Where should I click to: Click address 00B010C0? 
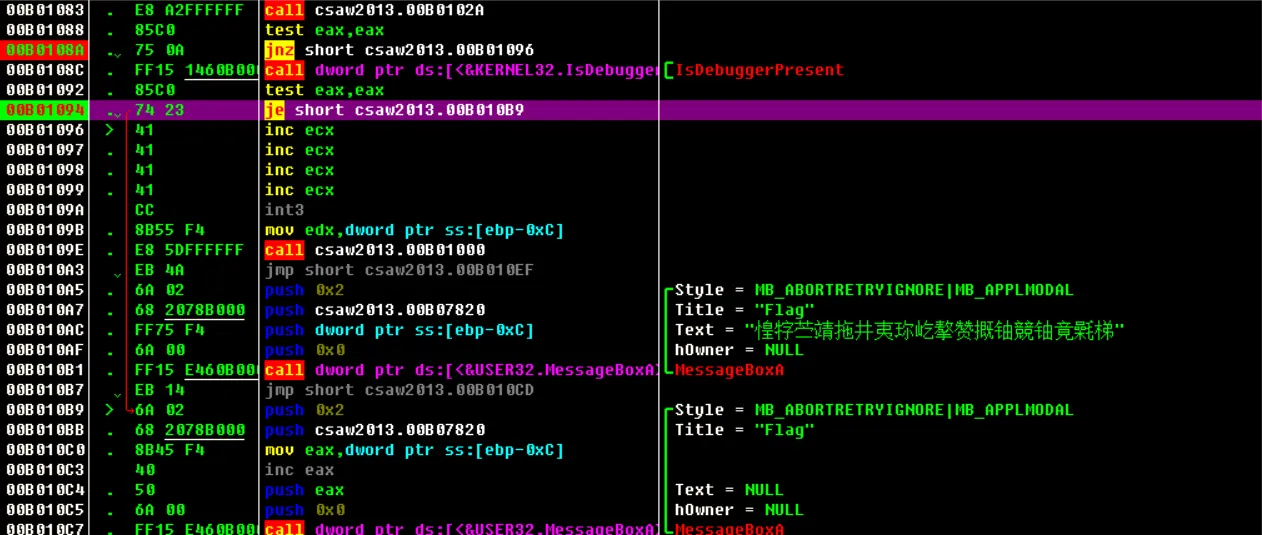coord(45,450)
